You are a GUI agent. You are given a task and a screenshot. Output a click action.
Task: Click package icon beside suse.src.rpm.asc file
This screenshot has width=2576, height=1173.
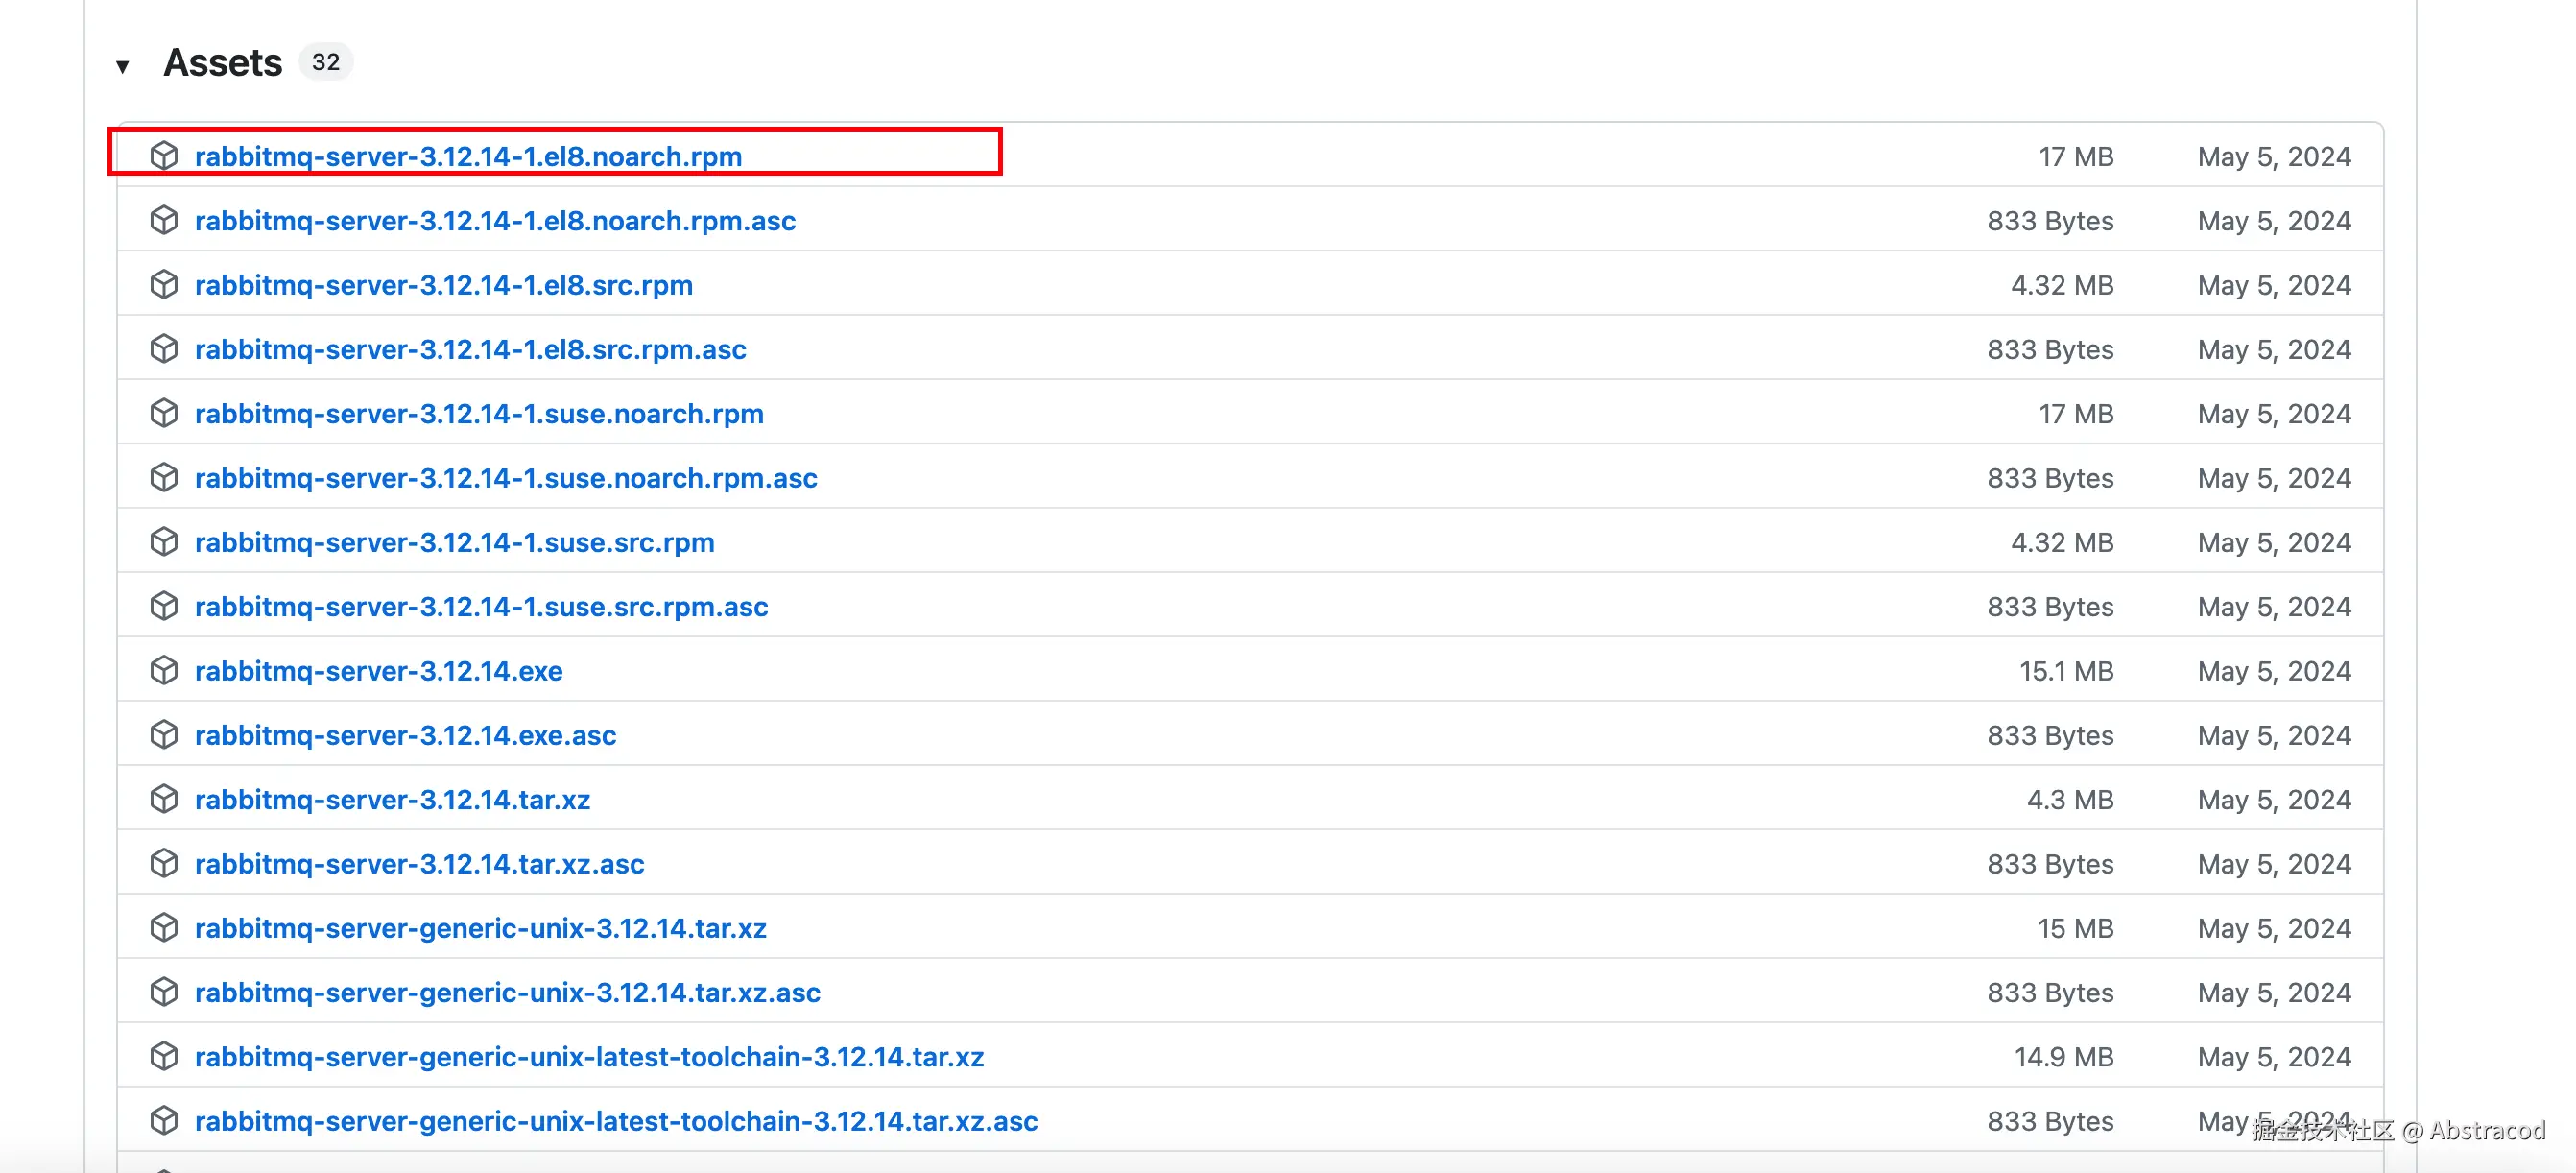pyautogui.click(x=164, y=606)
